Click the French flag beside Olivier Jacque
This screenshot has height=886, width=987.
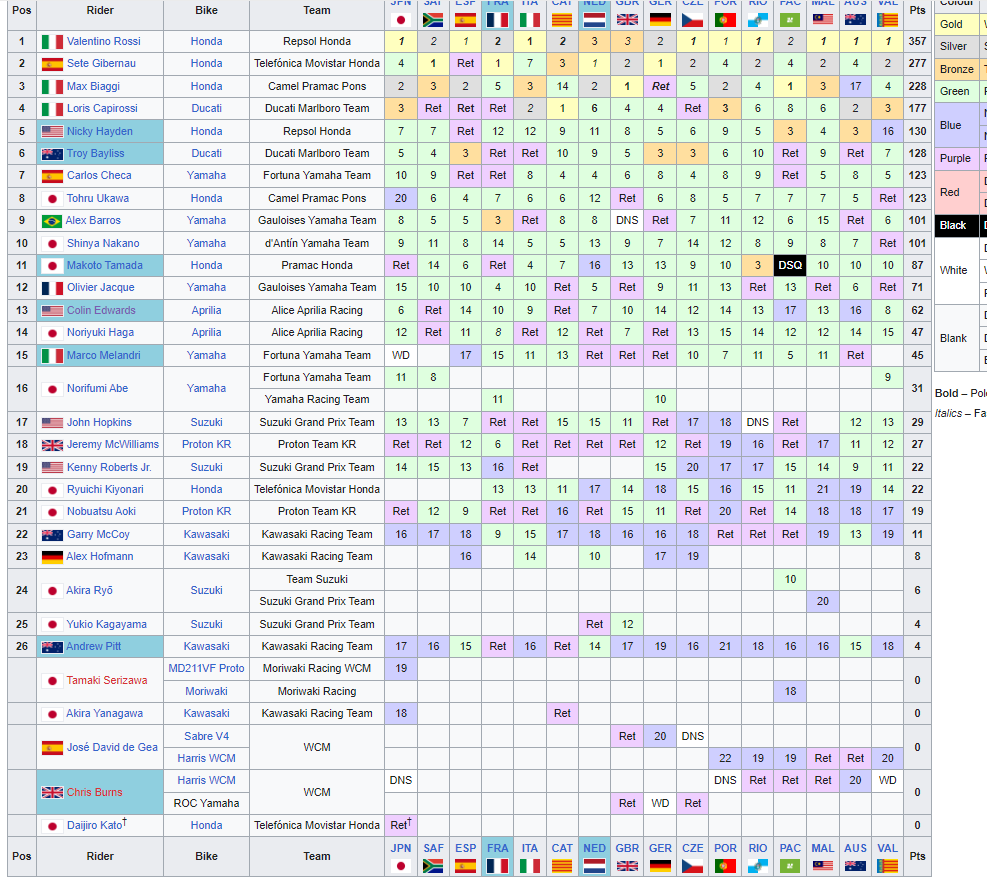[x=52, y=288]
